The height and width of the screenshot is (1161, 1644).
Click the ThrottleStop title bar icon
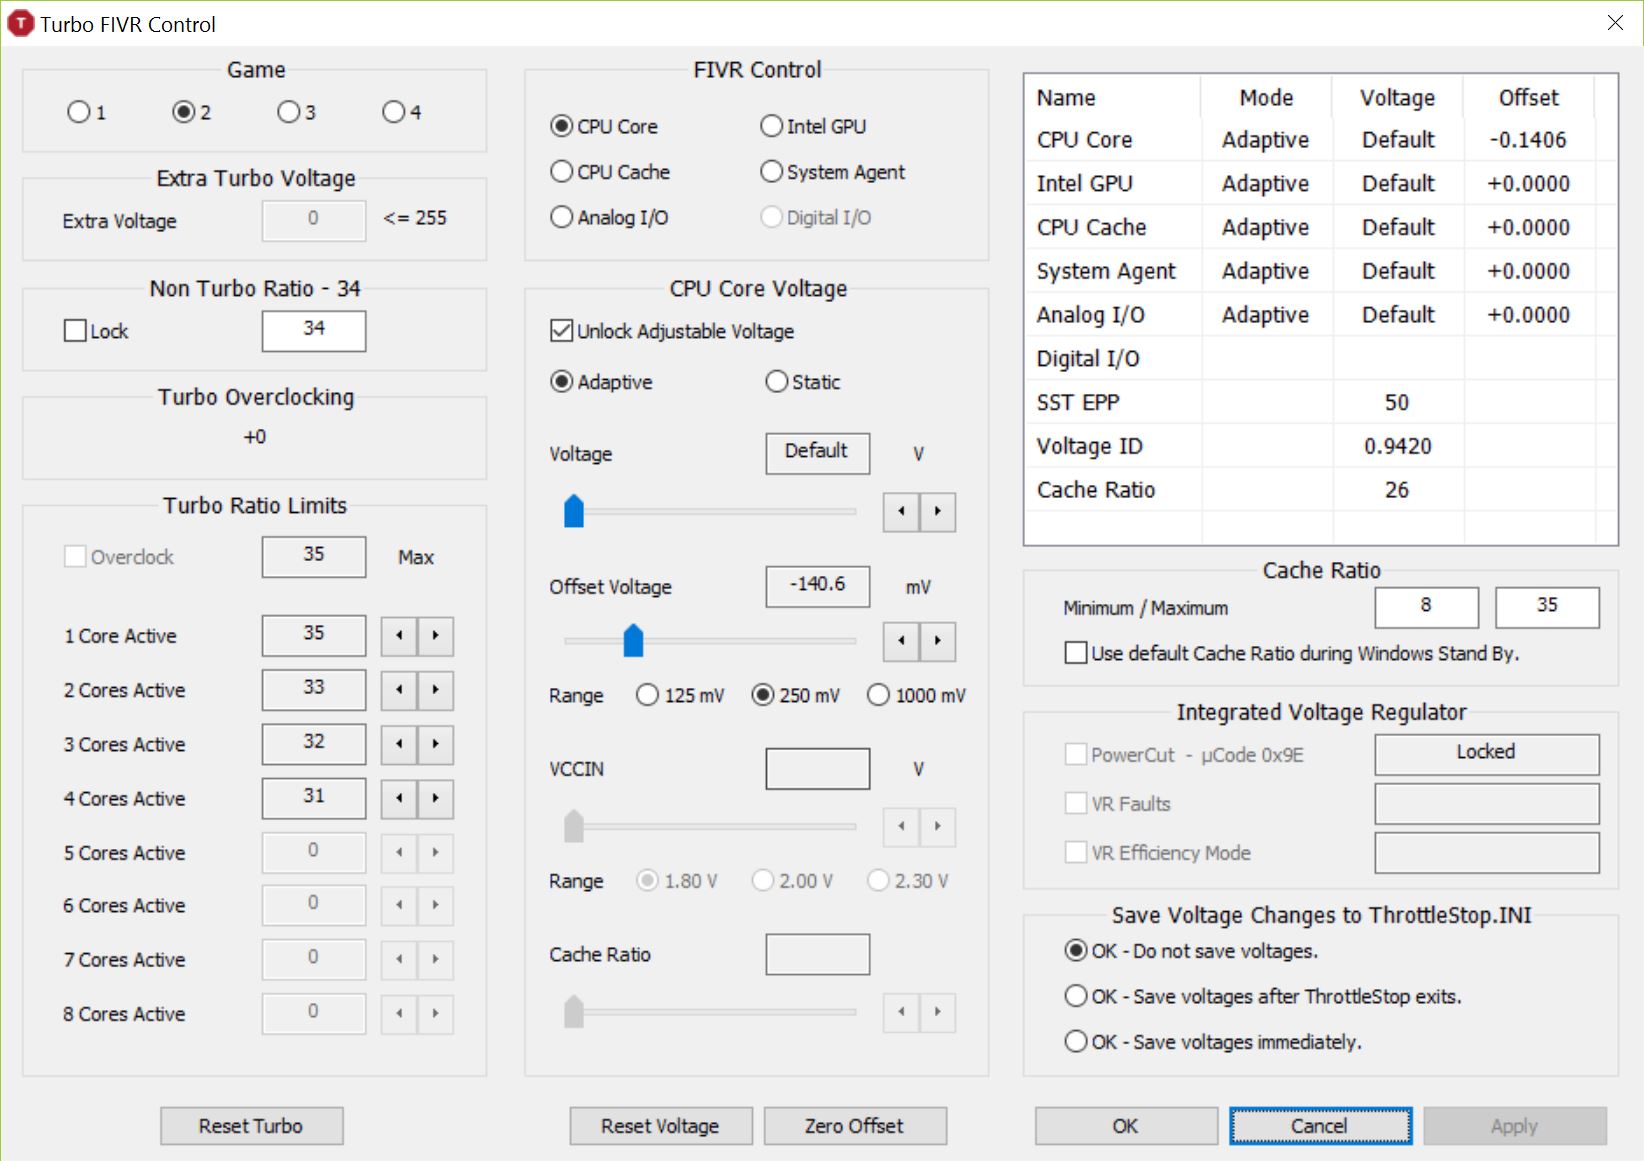(x=20, y=24)
